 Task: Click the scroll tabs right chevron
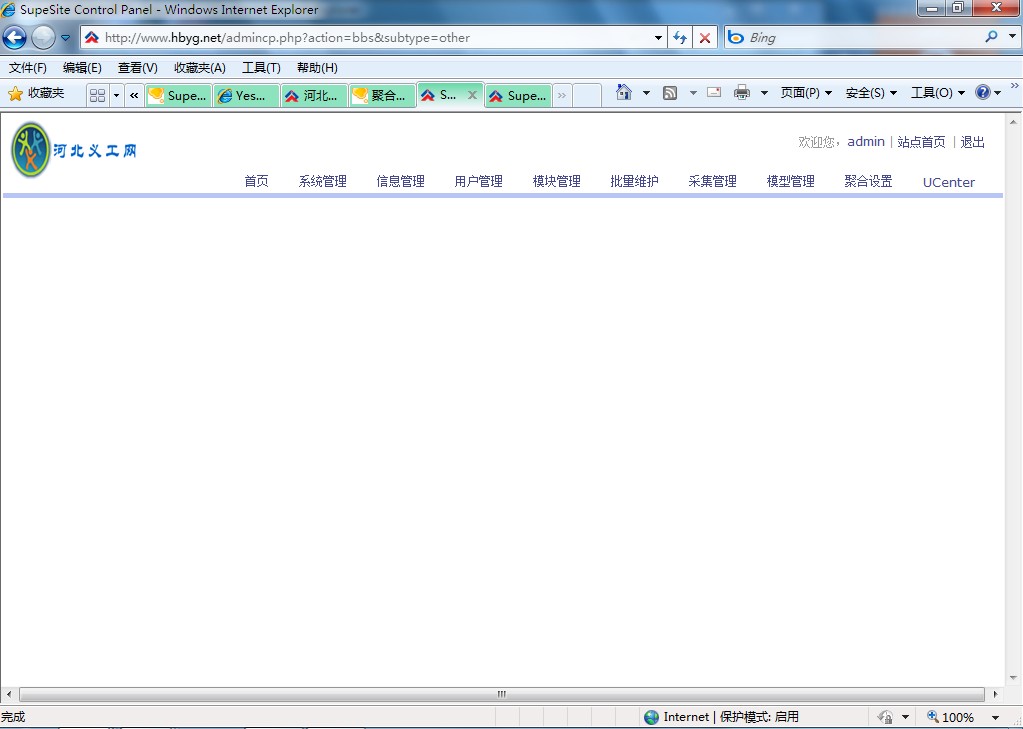coord(561,95)
